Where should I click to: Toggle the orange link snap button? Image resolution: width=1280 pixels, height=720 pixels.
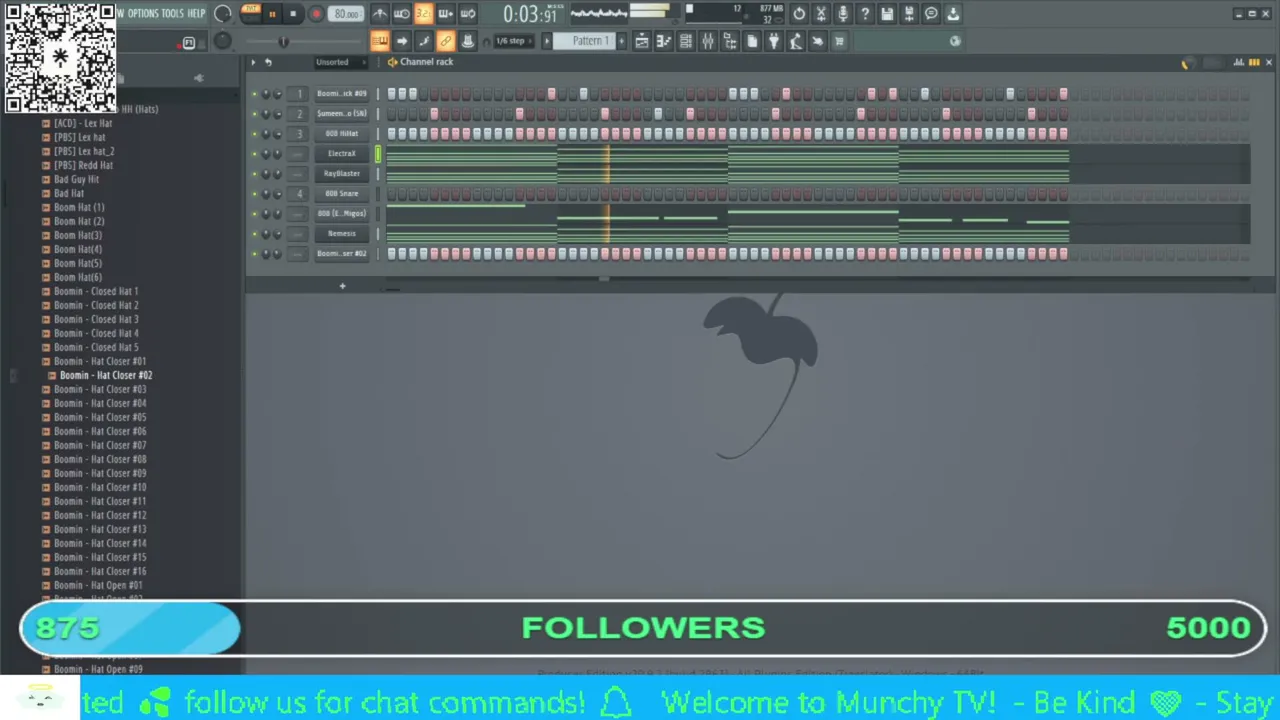pyautogui.click(x=445, y=41)
